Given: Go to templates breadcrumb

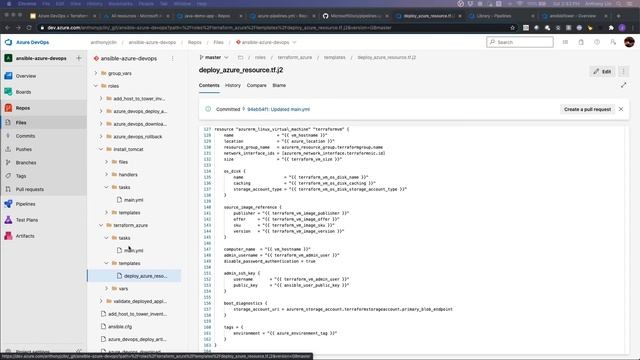Looking at the screenshot, I should 335,58.
